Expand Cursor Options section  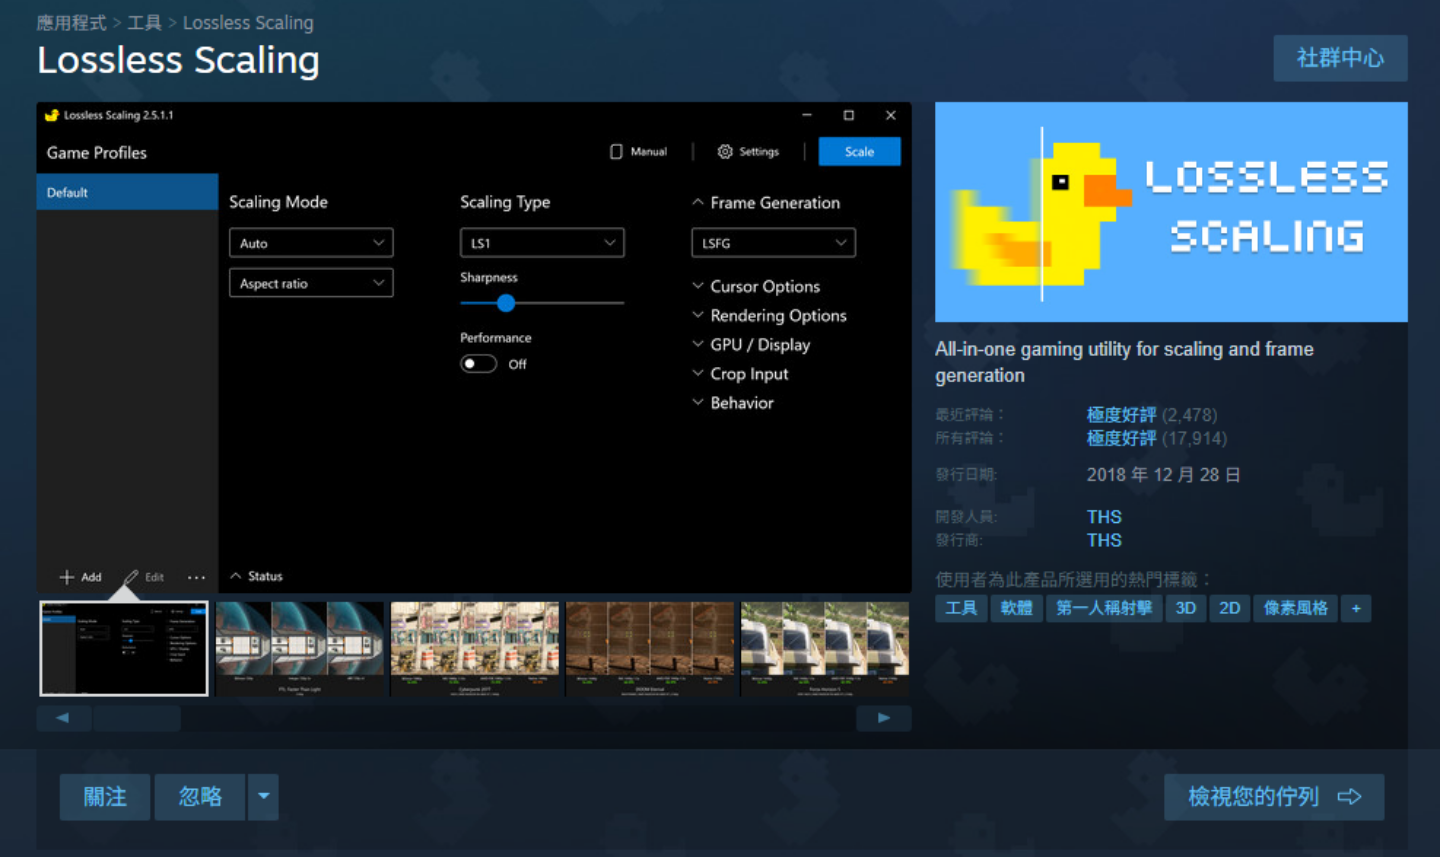(x=756, y=286)
